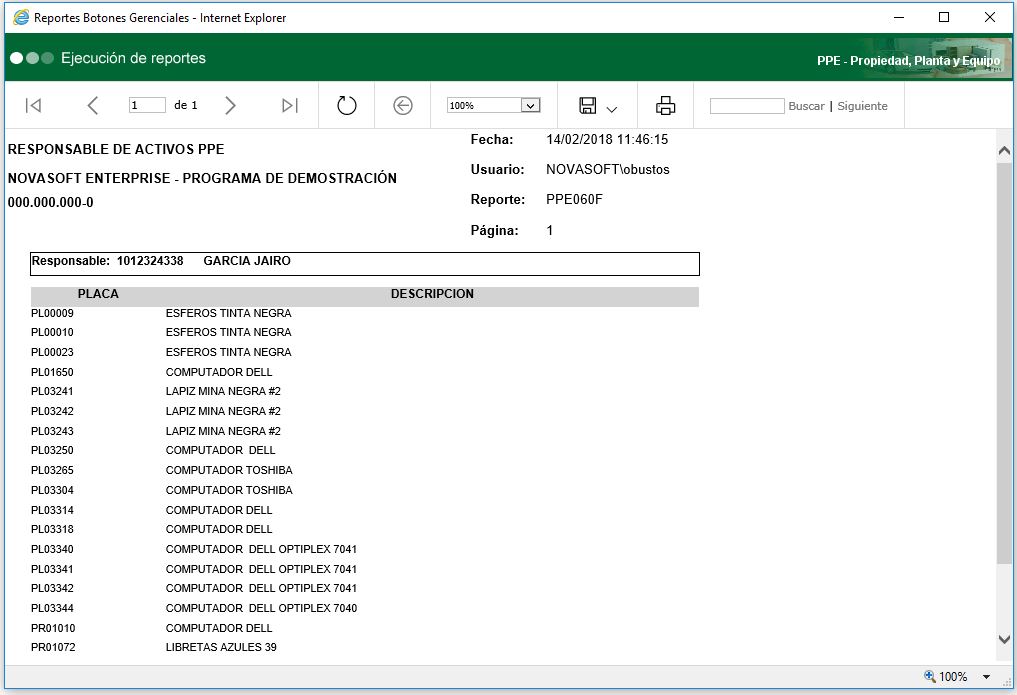
Task: Select placa PL03304
Action: [53, 490]
